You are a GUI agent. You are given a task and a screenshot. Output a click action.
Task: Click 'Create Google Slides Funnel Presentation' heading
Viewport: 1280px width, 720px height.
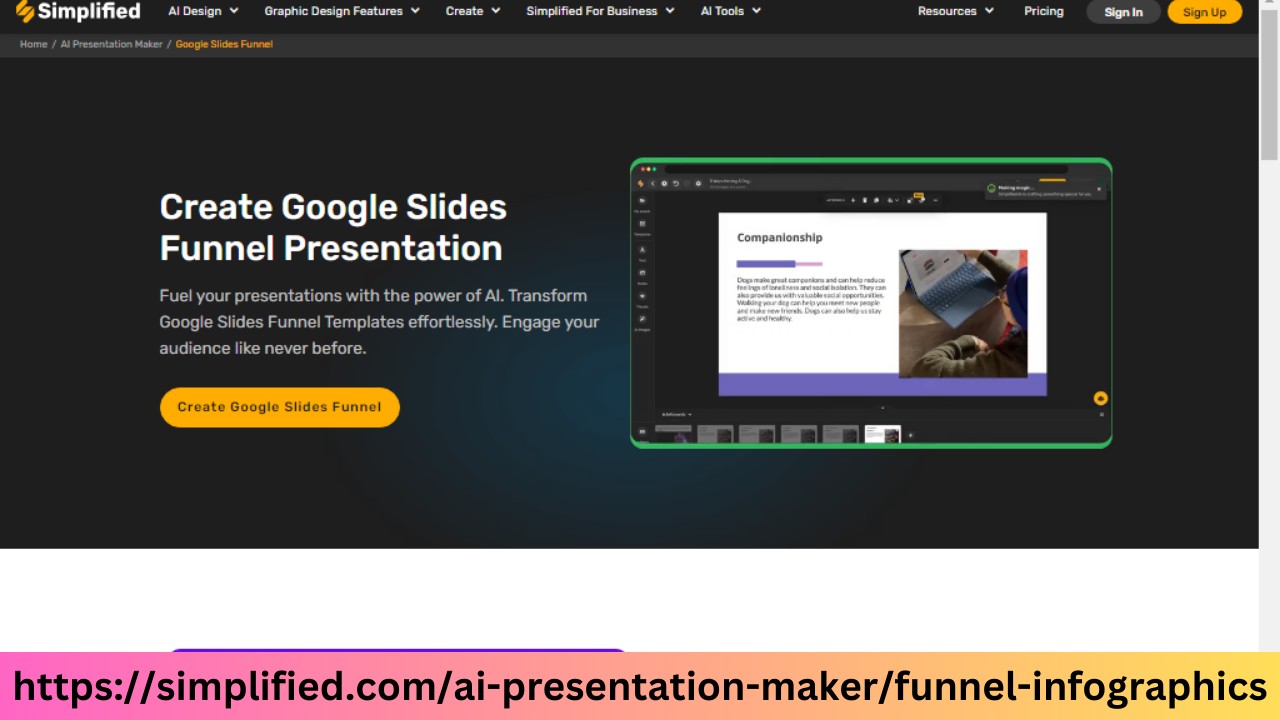333,227
